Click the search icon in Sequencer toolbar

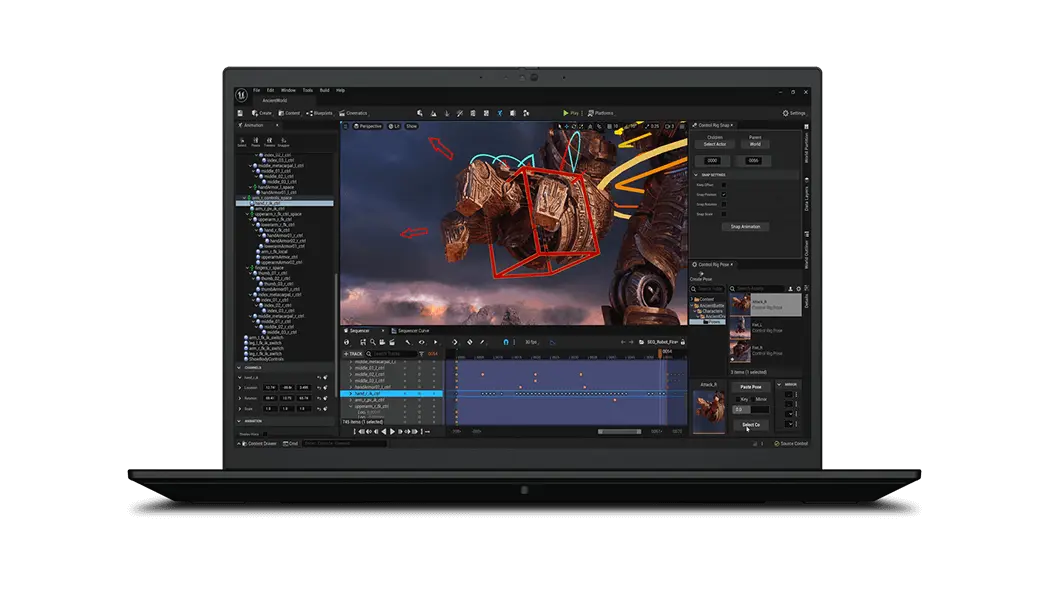tap(373, 342)
